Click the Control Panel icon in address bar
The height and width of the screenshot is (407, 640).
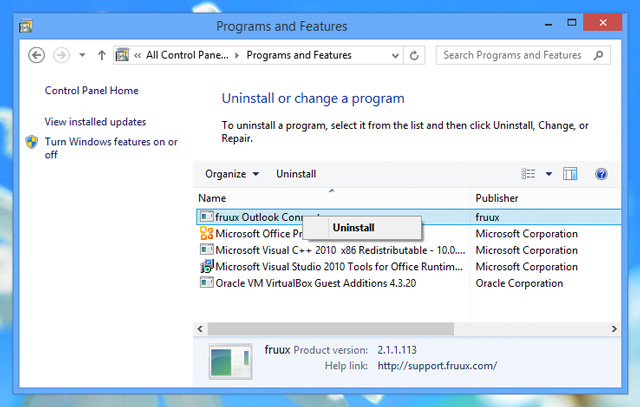point(122,55)
